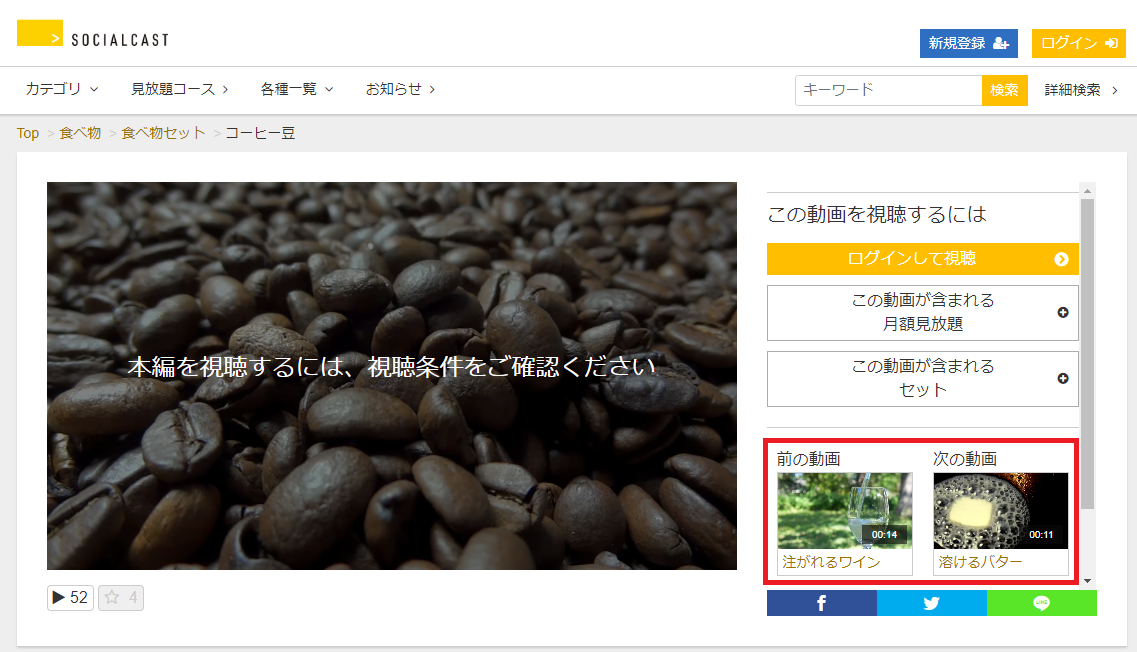Click the side panel scroll-down arrow
Viewport: 1137px width, 652px height.
1087,581
